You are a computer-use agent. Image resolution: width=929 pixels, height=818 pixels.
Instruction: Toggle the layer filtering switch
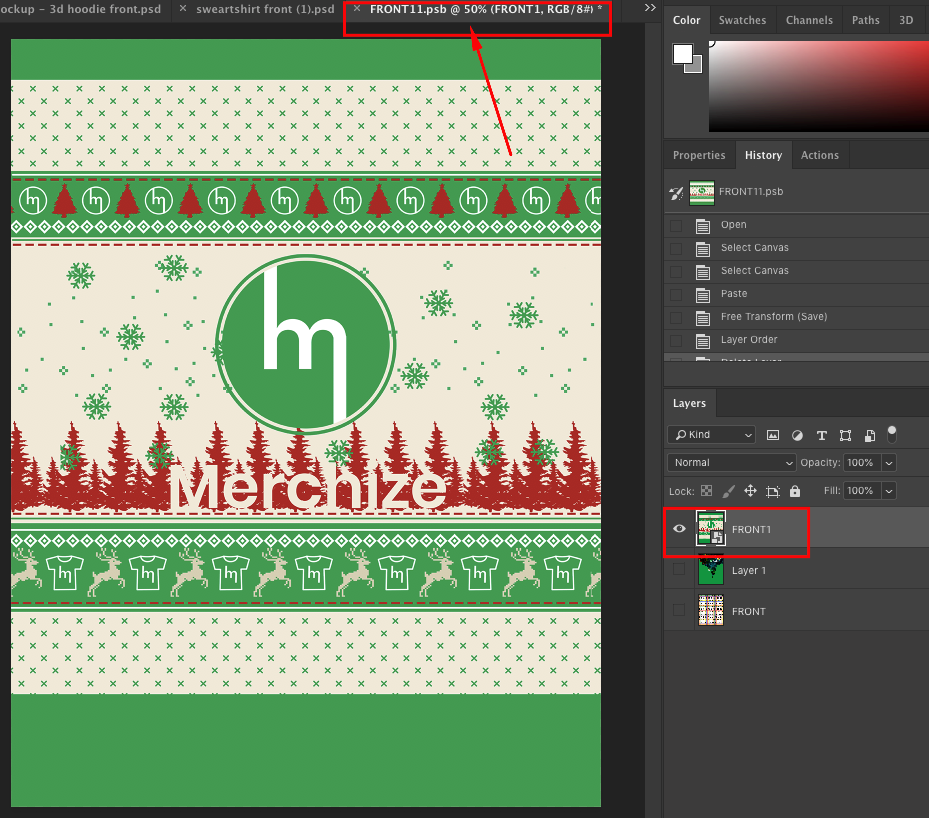(892, 434)
